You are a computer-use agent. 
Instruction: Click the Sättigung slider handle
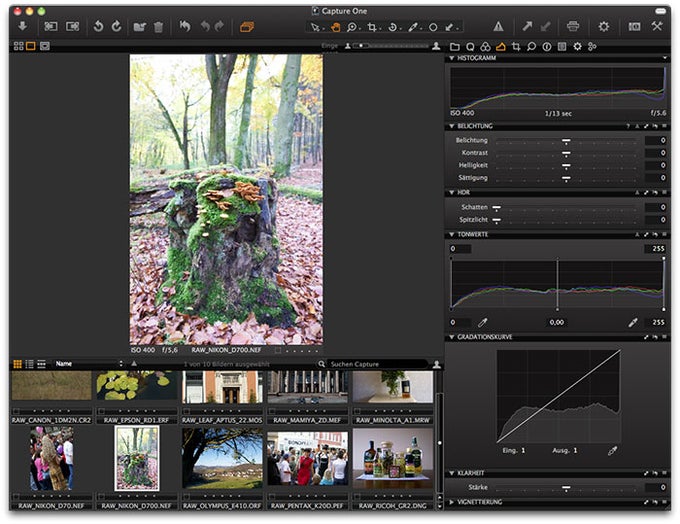(566, 178)
